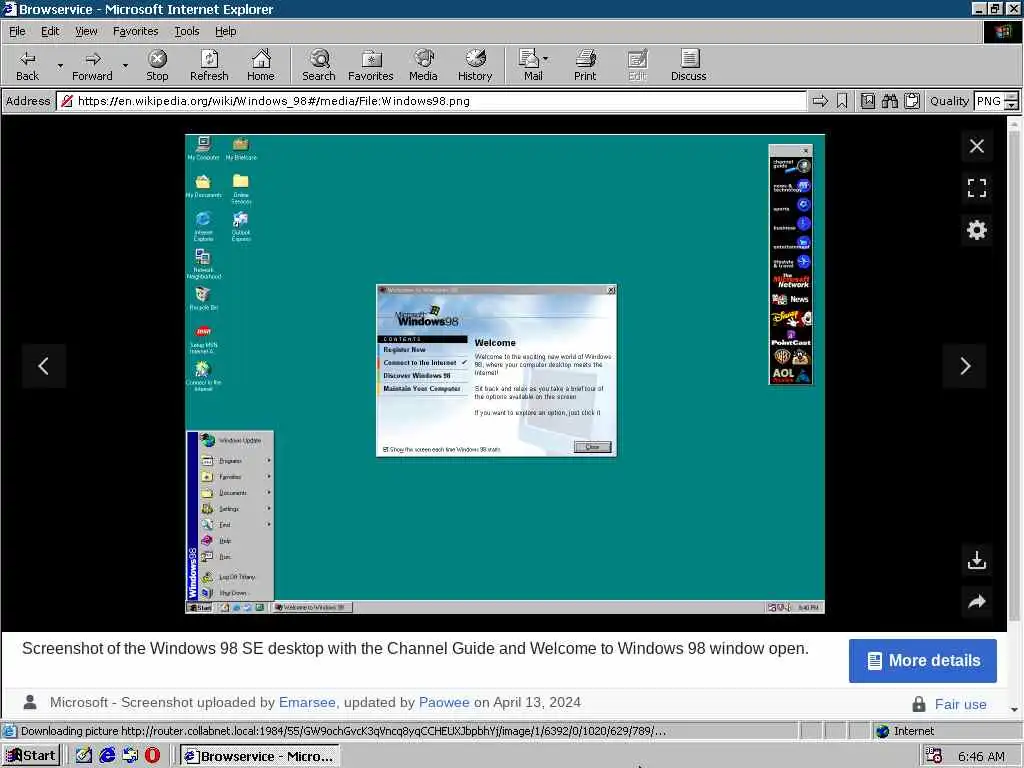Open the Edit menu

tap(50, 31)
